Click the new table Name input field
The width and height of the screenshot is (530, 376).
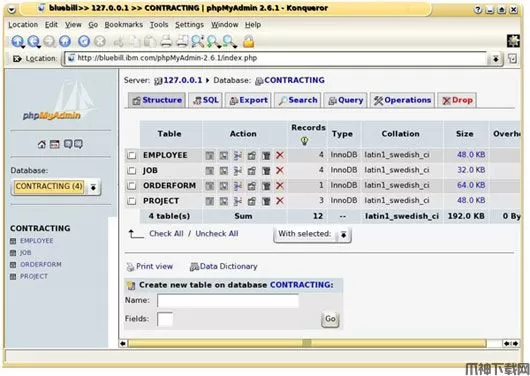pos(228,301)
